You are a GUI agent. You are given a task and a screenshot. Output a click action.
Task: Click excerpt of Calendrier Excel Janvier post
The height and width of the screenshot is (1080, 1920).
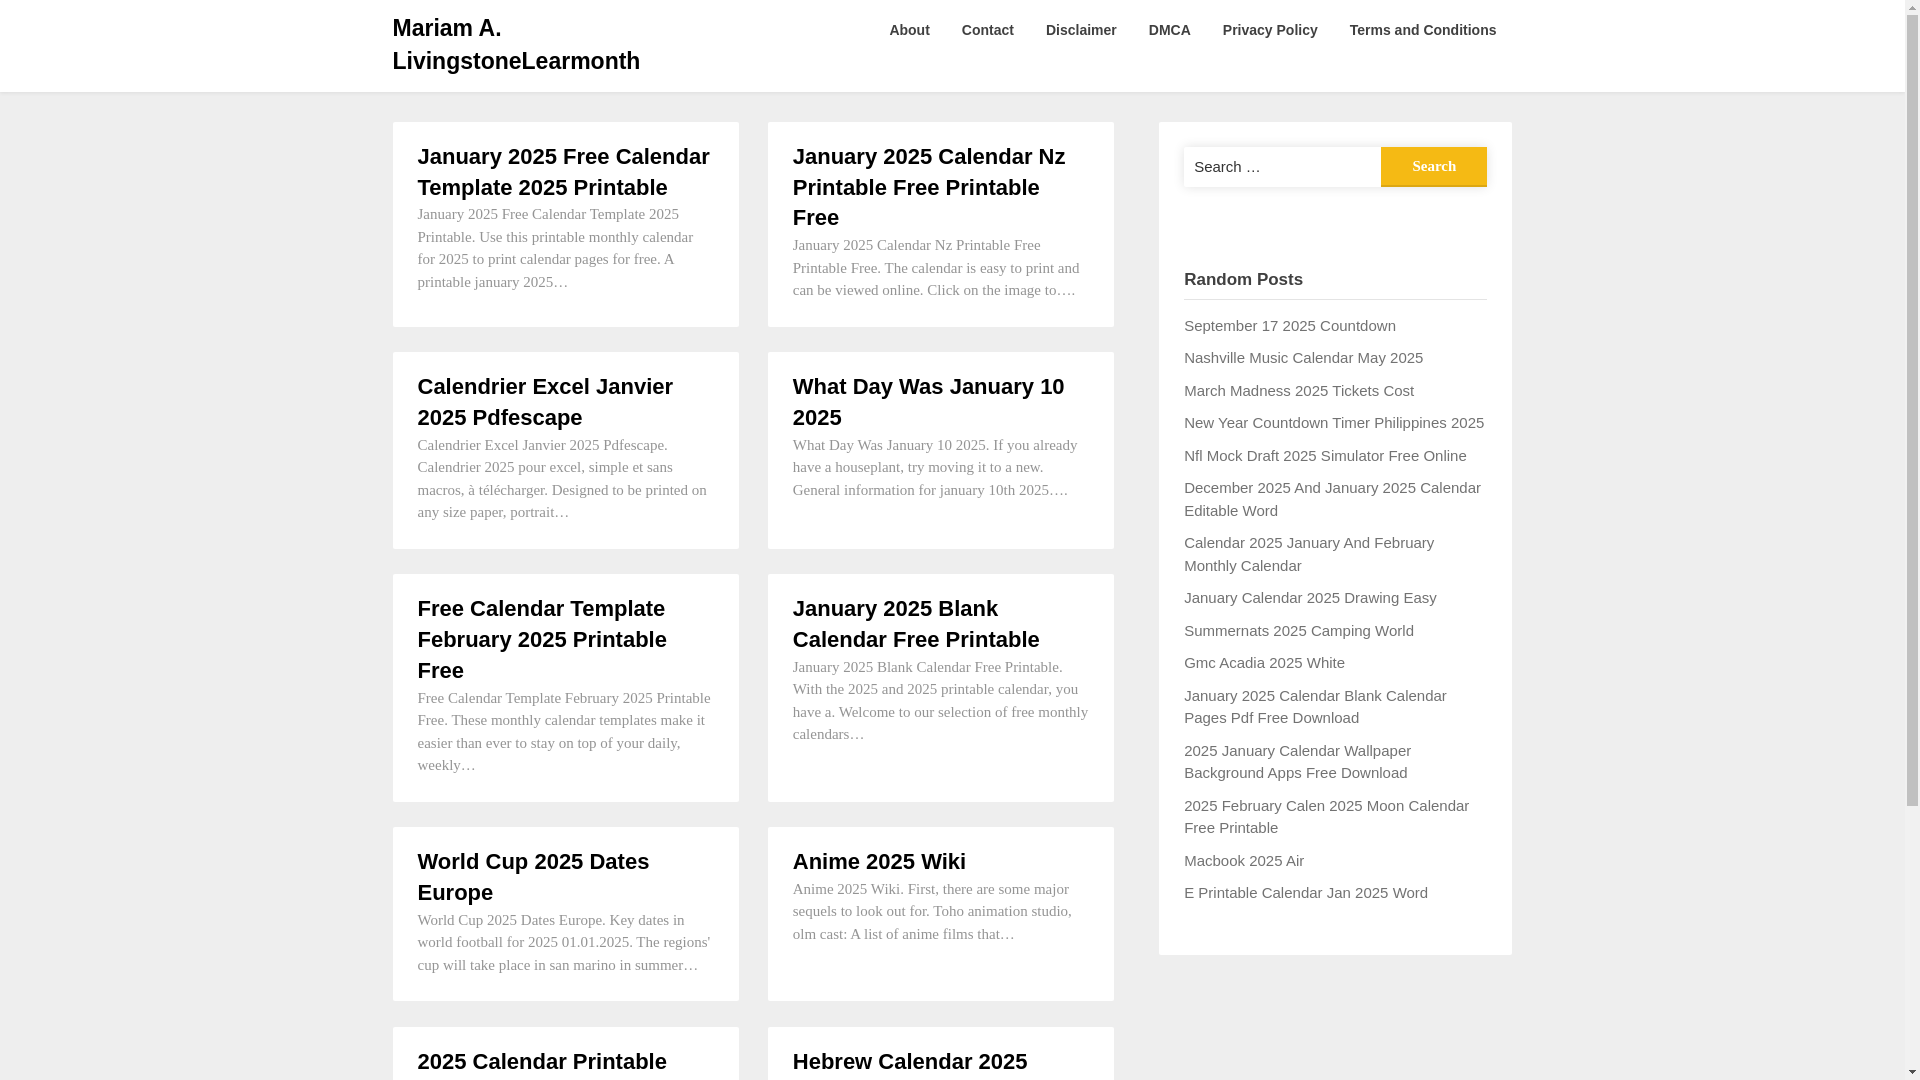point(562,479)
